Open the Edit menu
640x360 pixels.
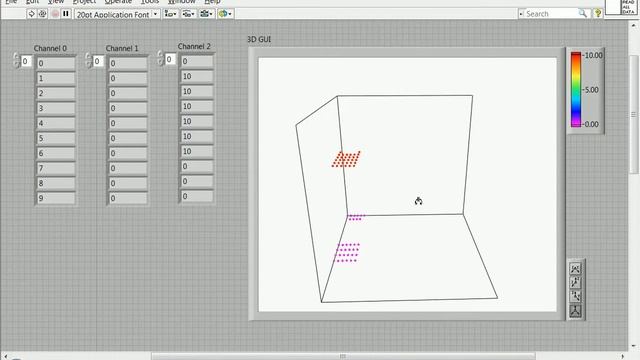click(32, 2)
